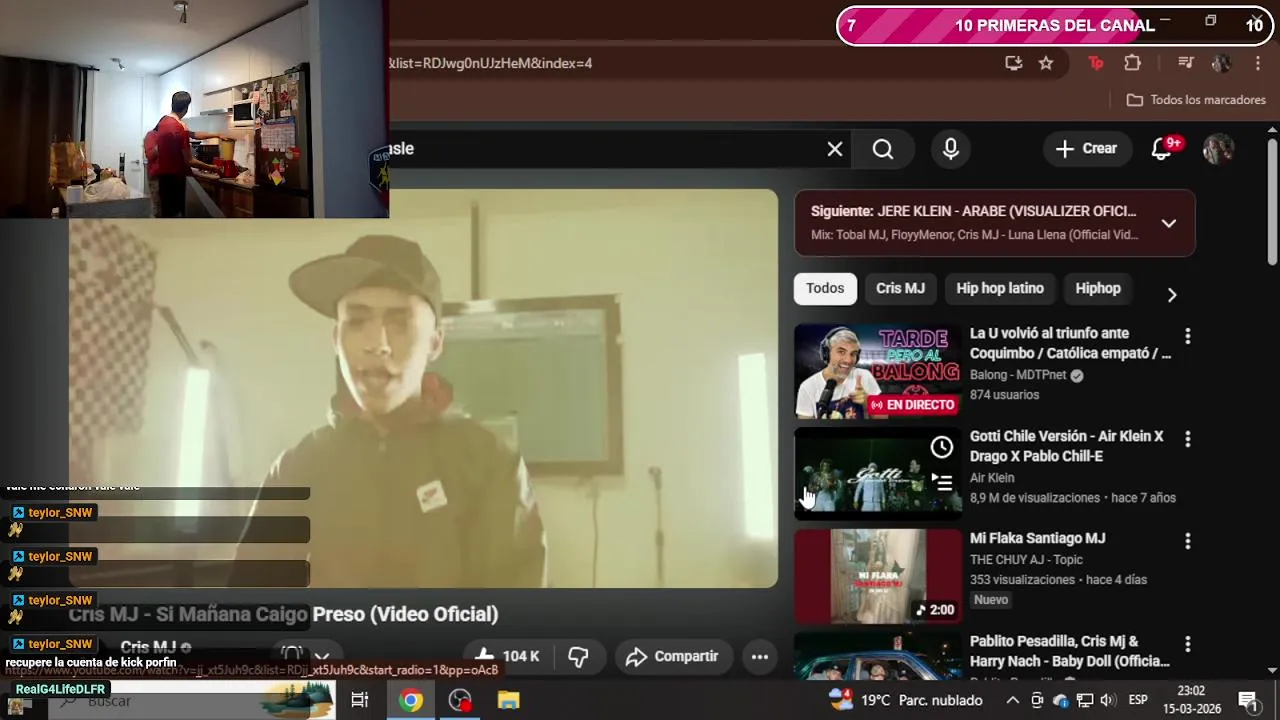Open Pablito Pesadilla Baby Doll video title
Screen dimensions: 1280x720
(x=1070, y=651)
